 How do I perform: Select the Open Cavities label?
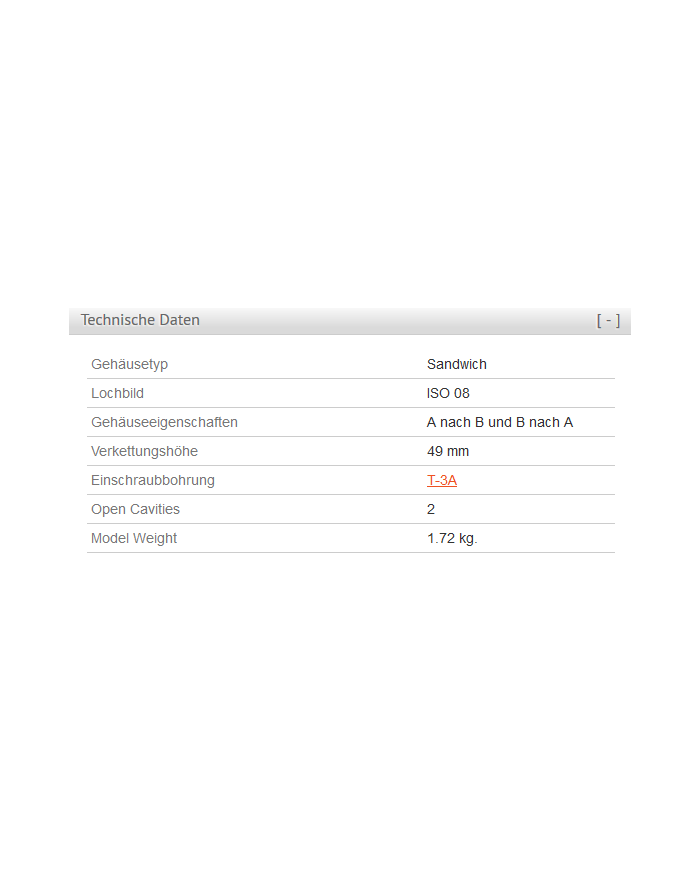click(x=135, y=509)
